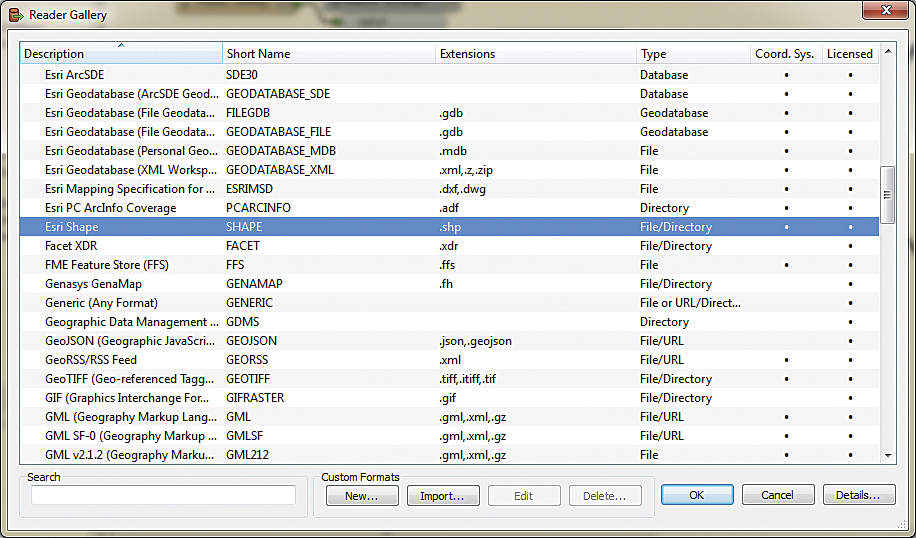This screenshot has height=538, width=916.
Task: Click the PCARCINFO short name cell
Action: point(258,208)
